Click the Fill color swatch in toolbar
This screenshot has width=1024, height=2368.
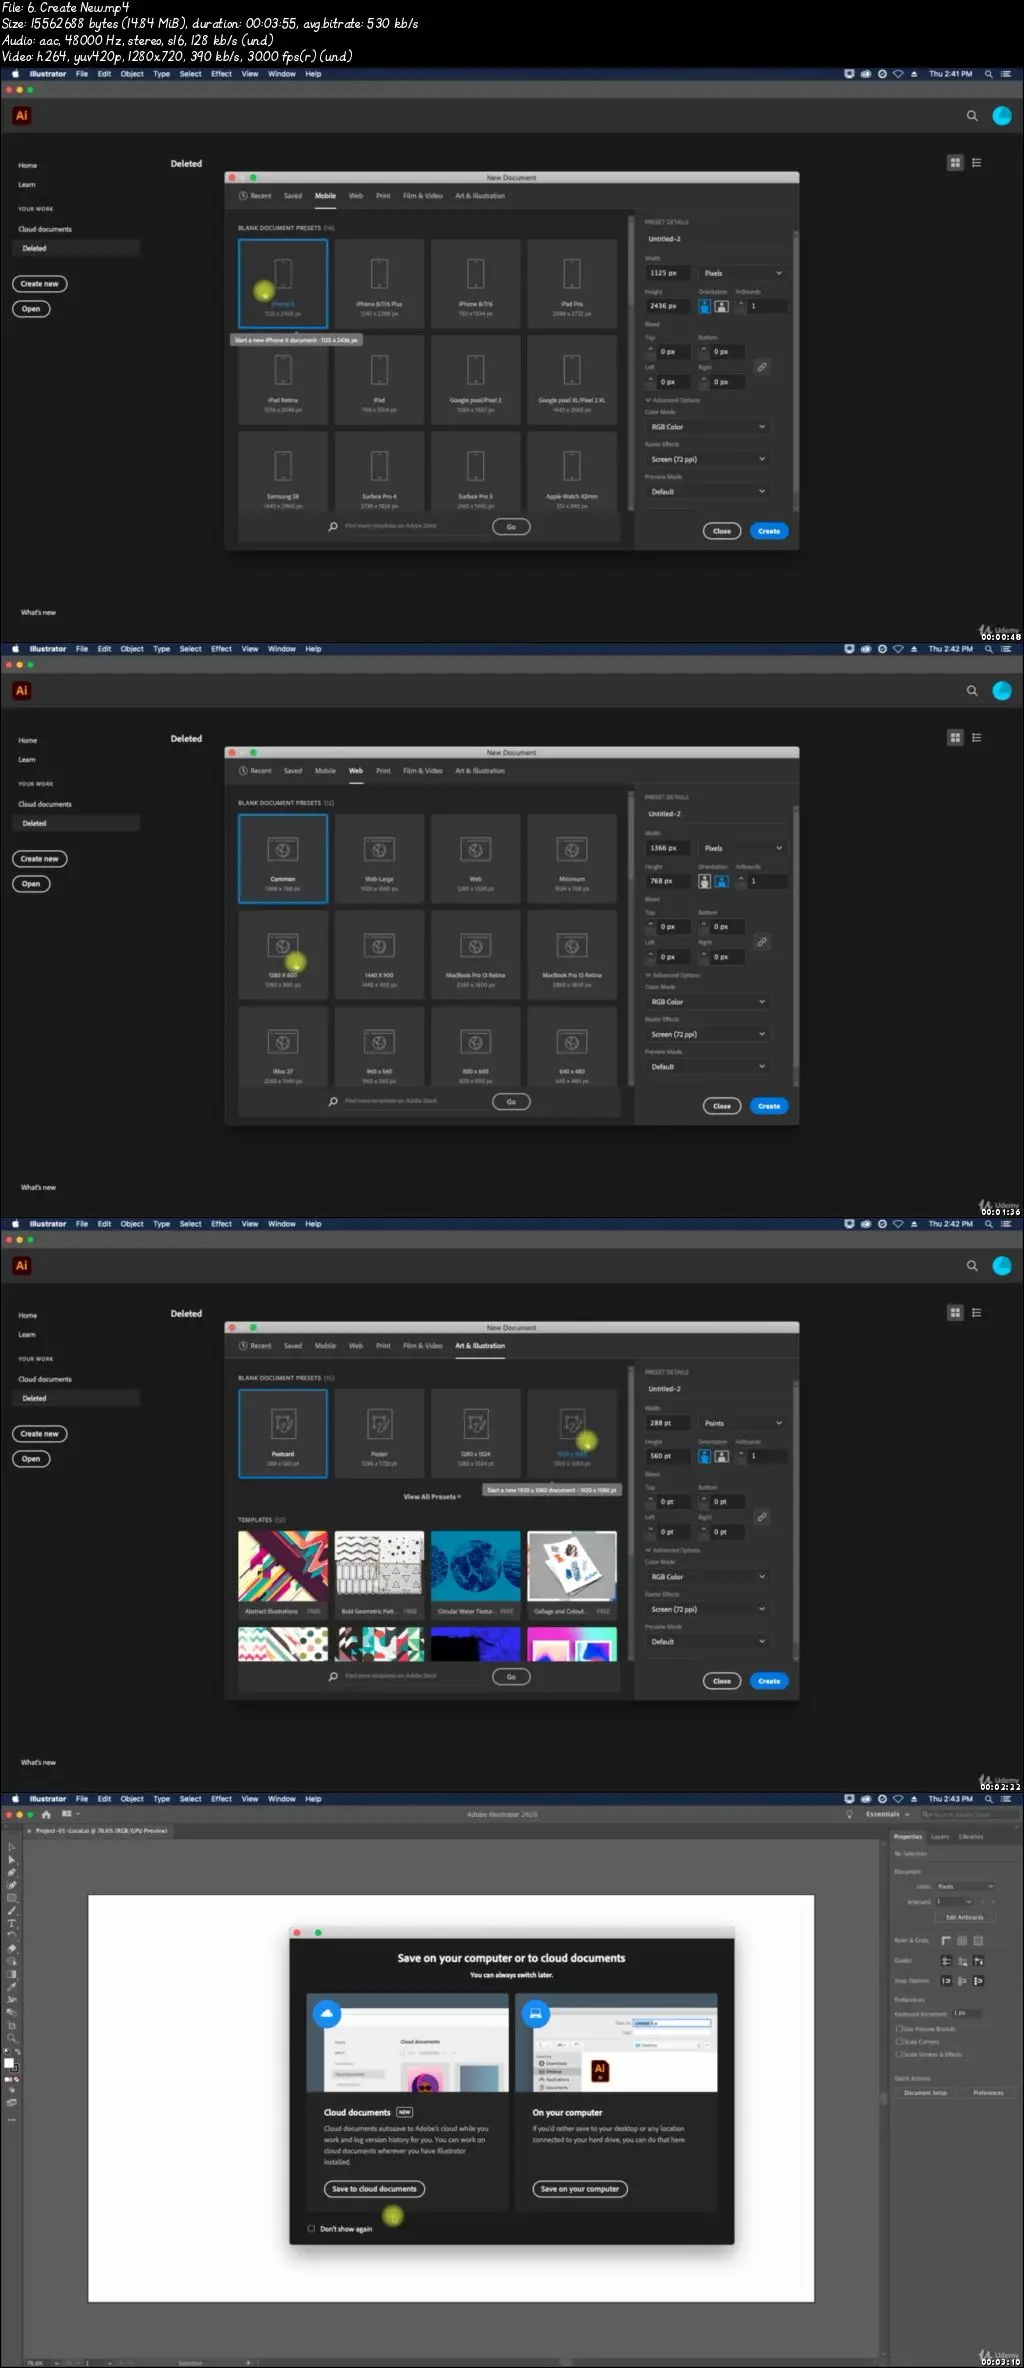(x=9, y=2062)
